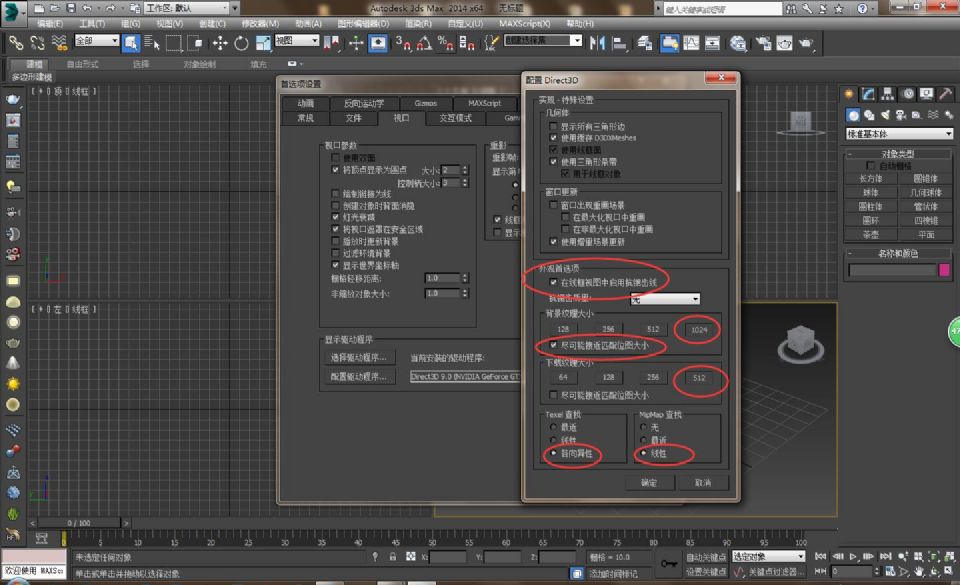Viewport: 960px width, 585px height.
Task: Open the 编辑(E) menu
Action: pyautogui.click(x=50, y=24)
